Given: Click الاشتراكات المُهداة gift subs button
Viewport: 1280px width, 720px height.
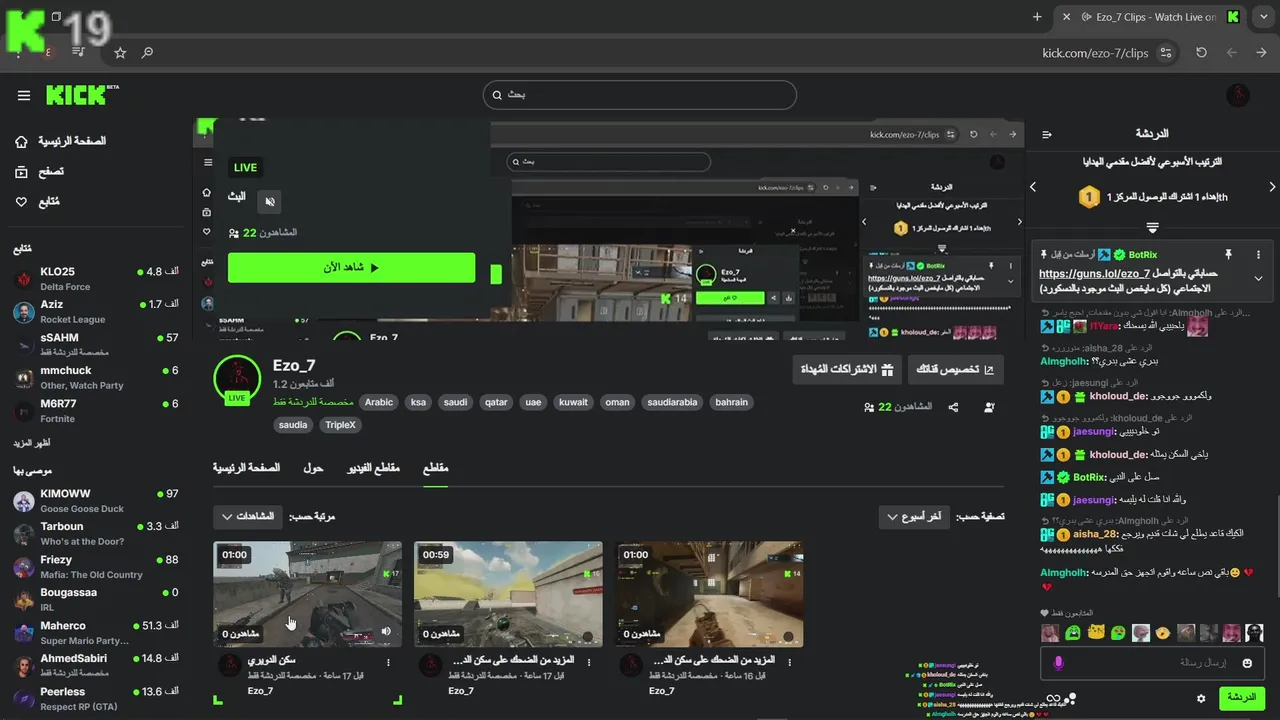Looking at the screenshot, I should (x=847, y=369).
